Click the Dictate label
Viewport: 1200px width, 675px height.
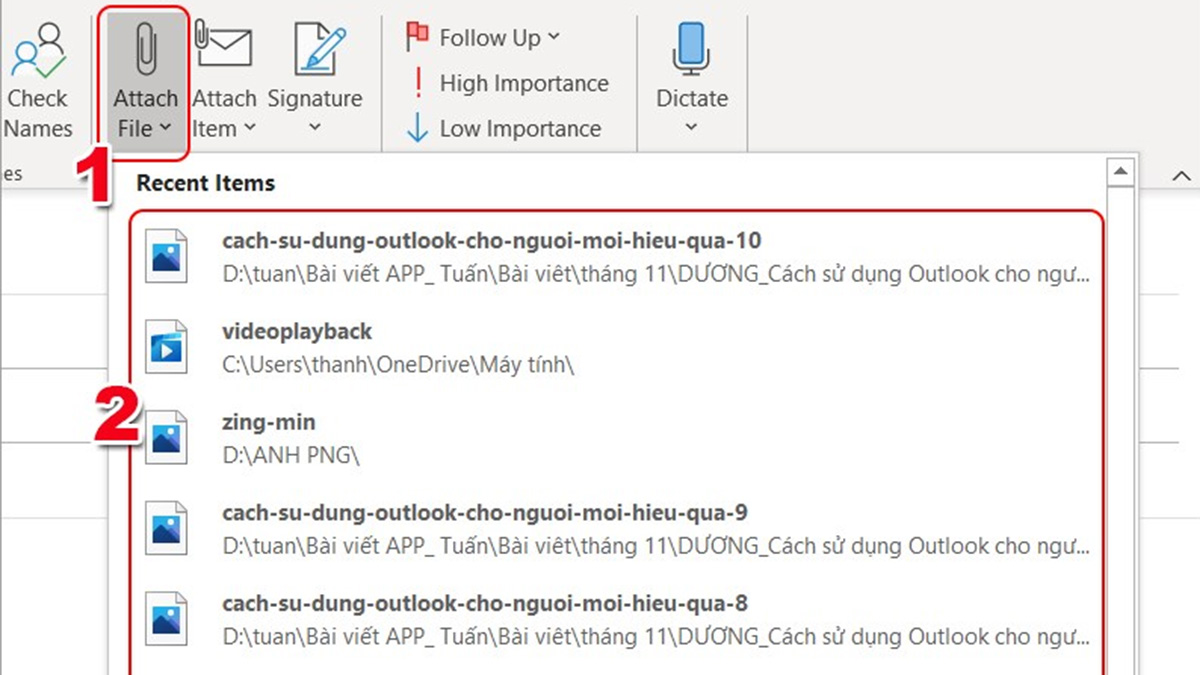(691, 98)
